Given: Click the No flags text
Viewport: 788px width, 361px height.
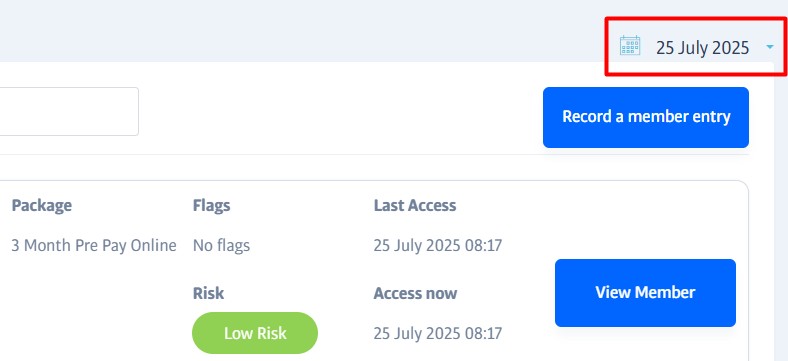Looking at the screenshot, I should tap(221, 245).
